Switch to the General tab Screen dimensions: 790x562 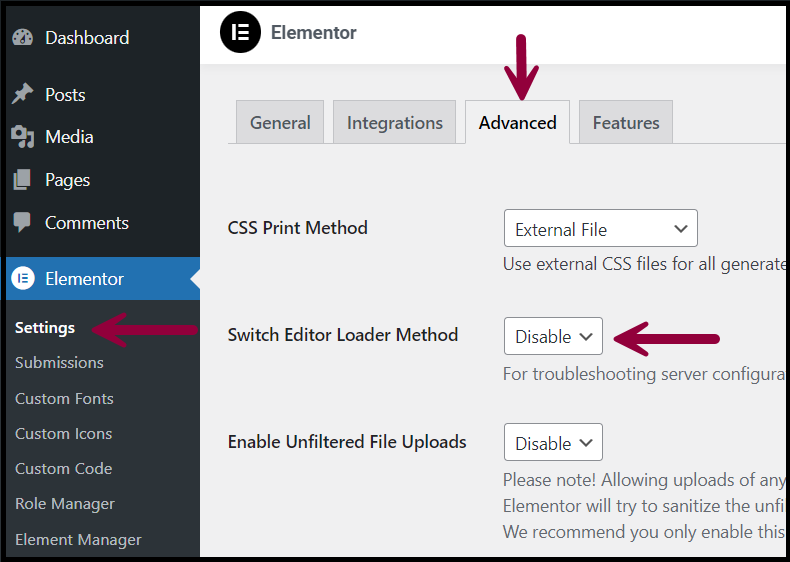[280, 122]
